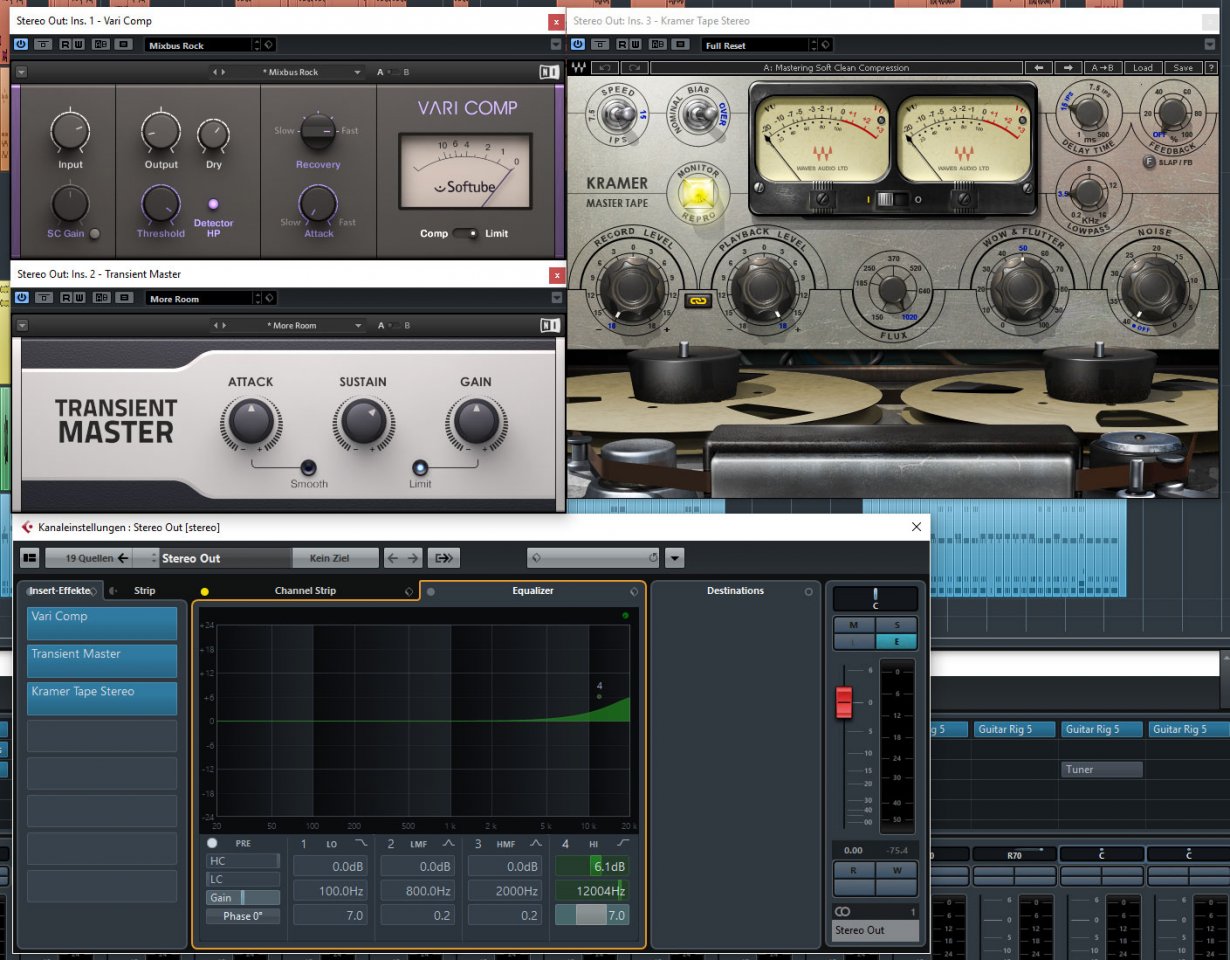Screen dimensions: 1230x960
Task: Click band 4 HI shelf filter type icon
Action: [624, 844]
